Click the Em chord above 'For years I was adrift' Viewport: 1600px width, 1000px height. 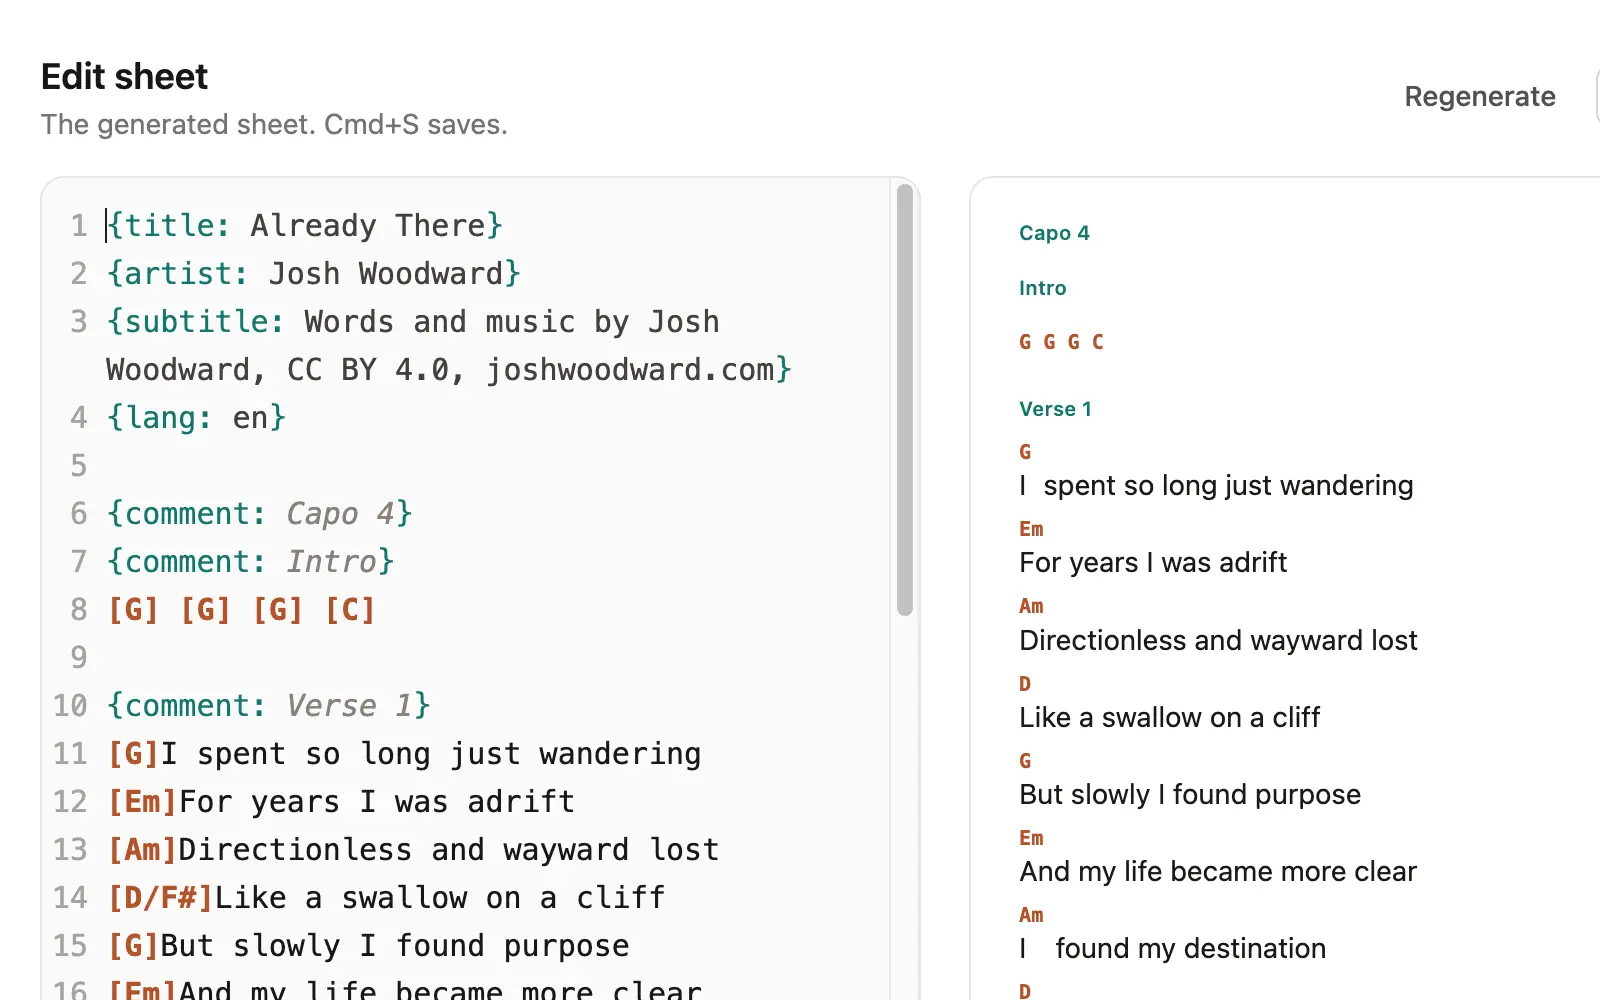(x=1031, y=529)
